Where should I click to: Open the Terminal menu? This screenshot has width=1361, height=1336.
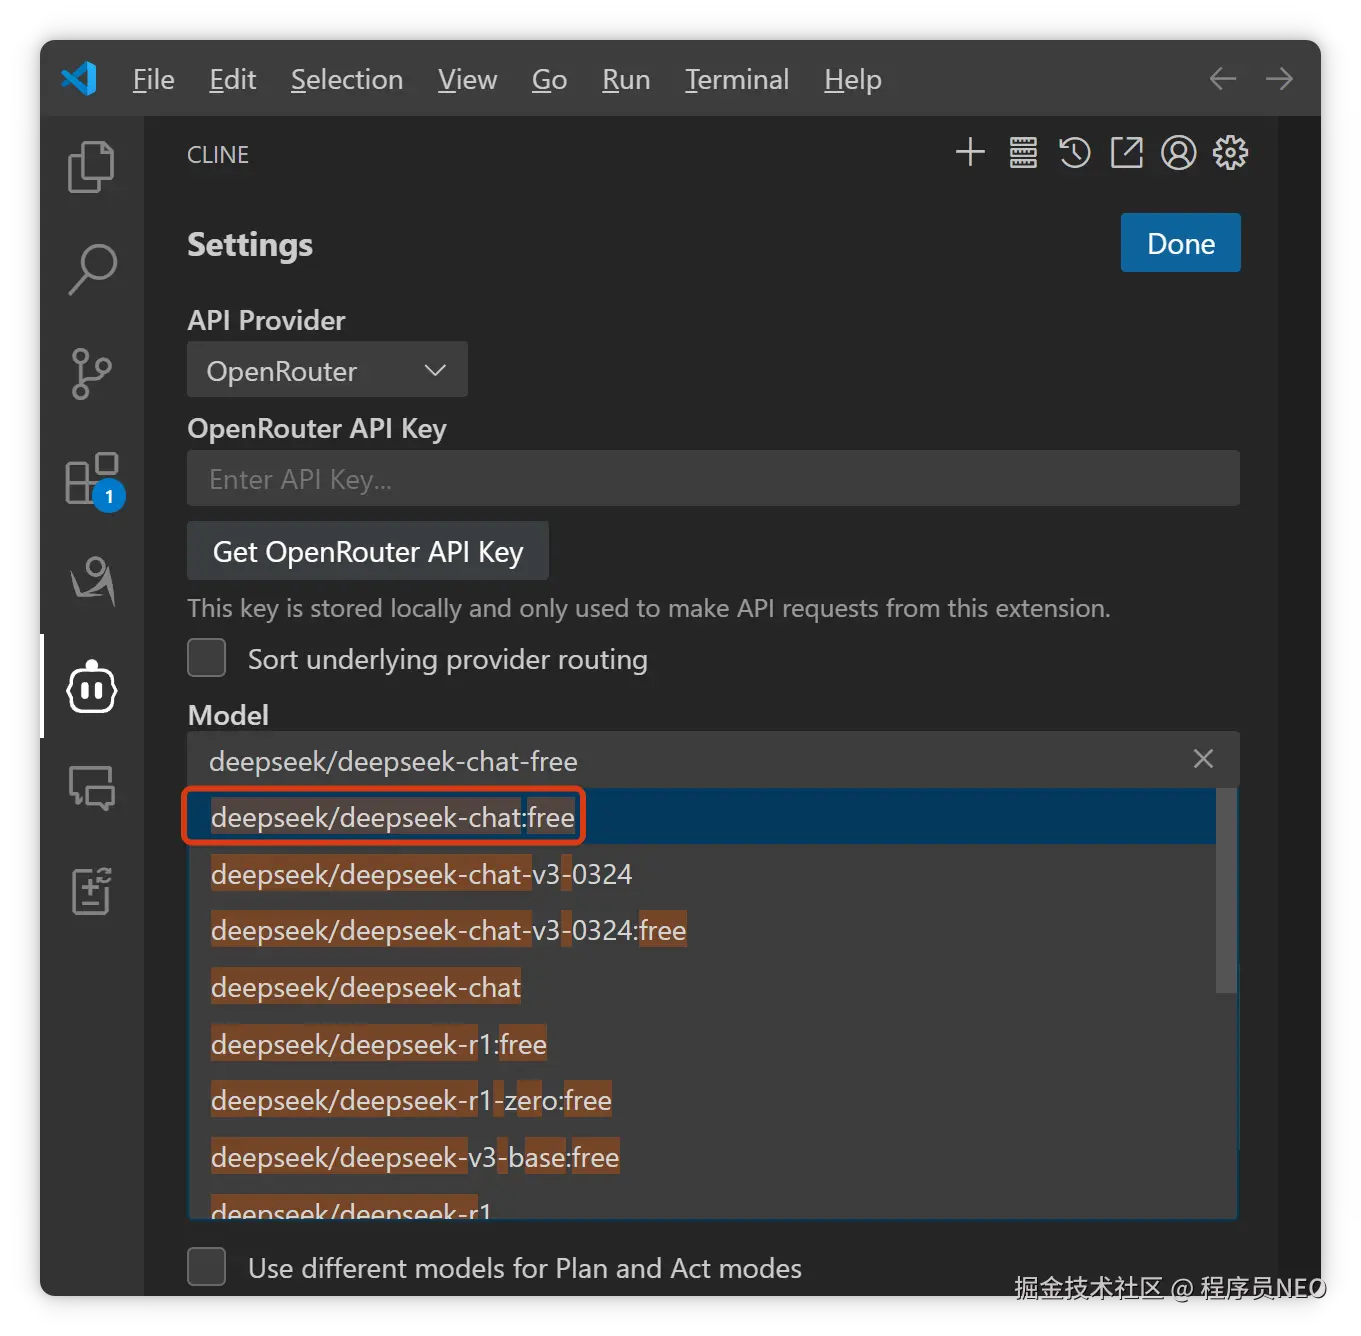click(737, 80)
